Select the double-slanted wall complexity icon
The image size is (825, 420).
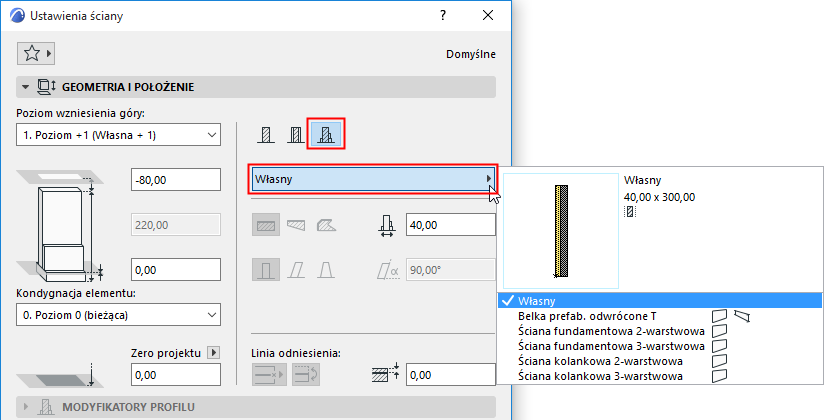(326, 270)
